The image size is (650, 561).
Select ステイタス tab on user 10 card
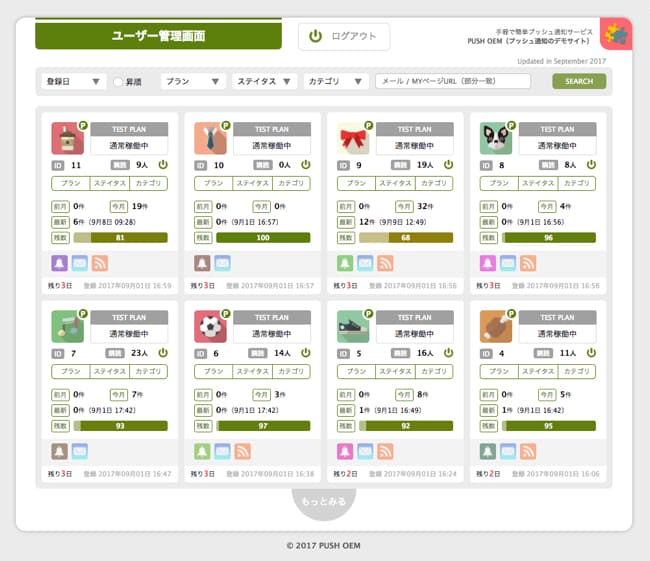click(252, 183)
